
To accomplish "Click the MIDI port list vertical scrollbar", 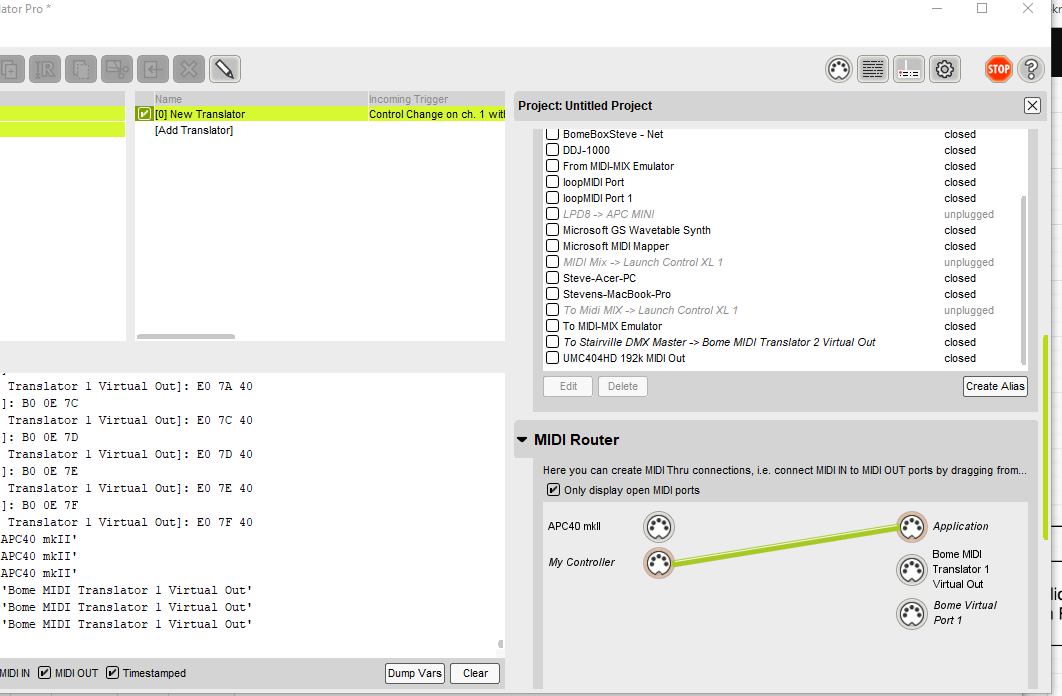I will coord(1023,280).
